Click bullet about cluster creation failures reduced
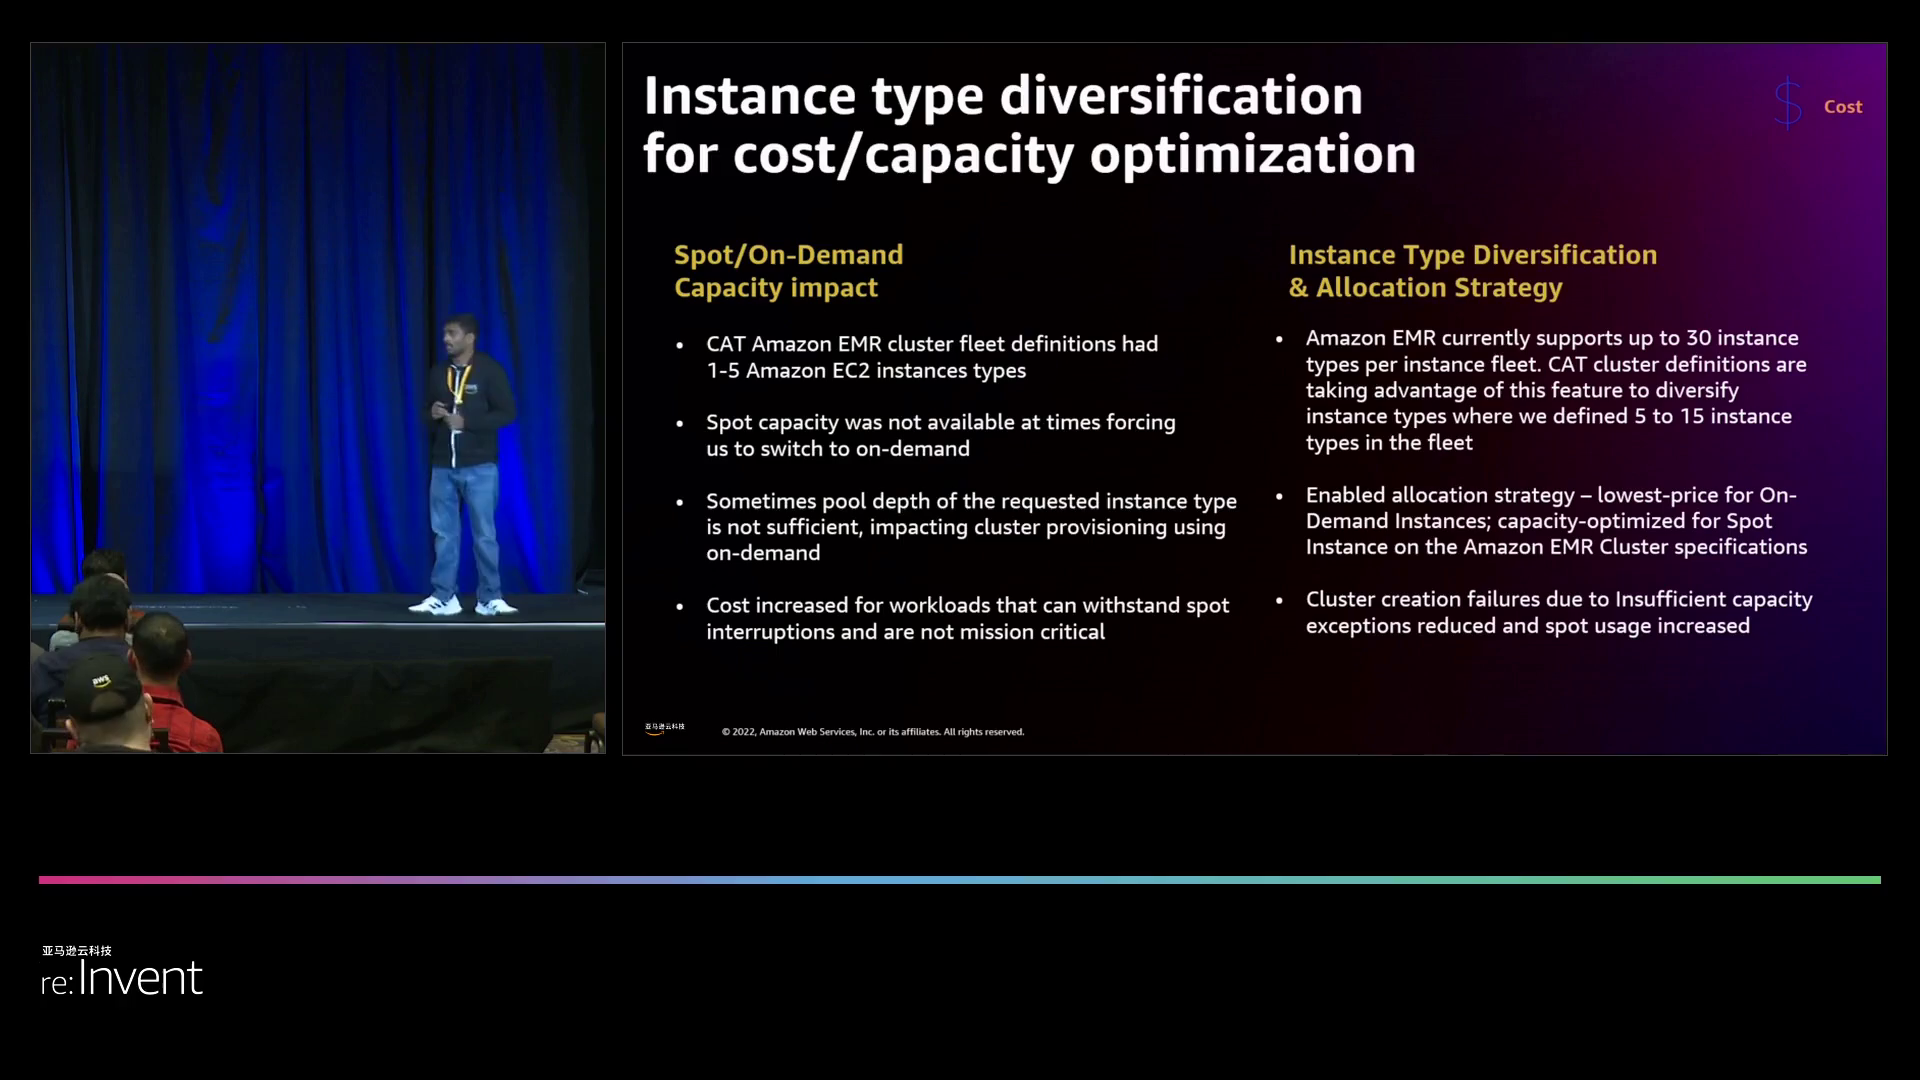This screenshot has height=1080, width=1920. (1557, 612)
